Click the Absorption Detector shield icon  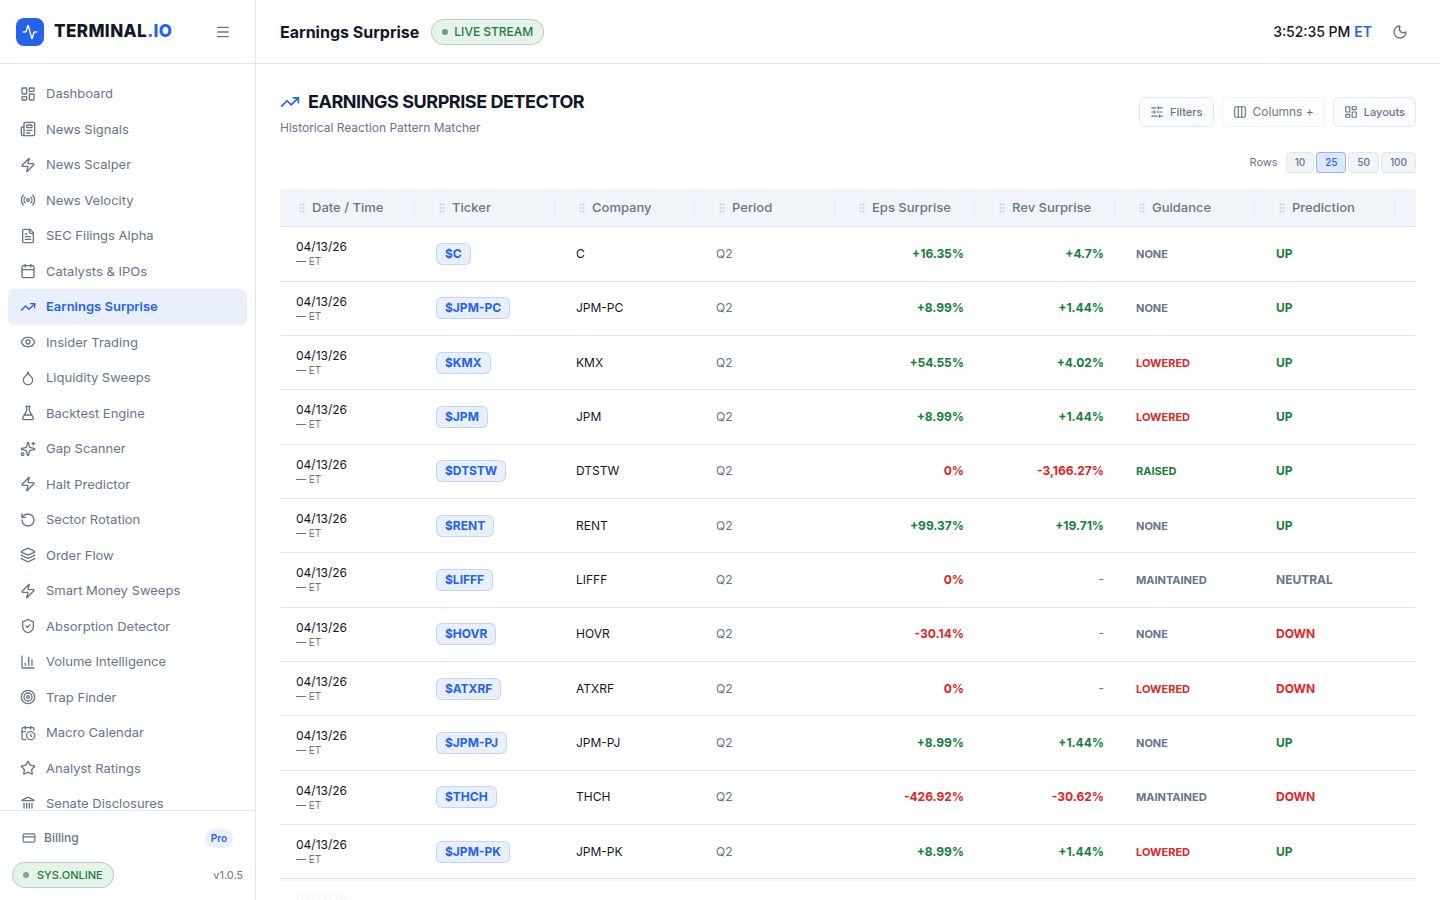(x=28, y=627)
